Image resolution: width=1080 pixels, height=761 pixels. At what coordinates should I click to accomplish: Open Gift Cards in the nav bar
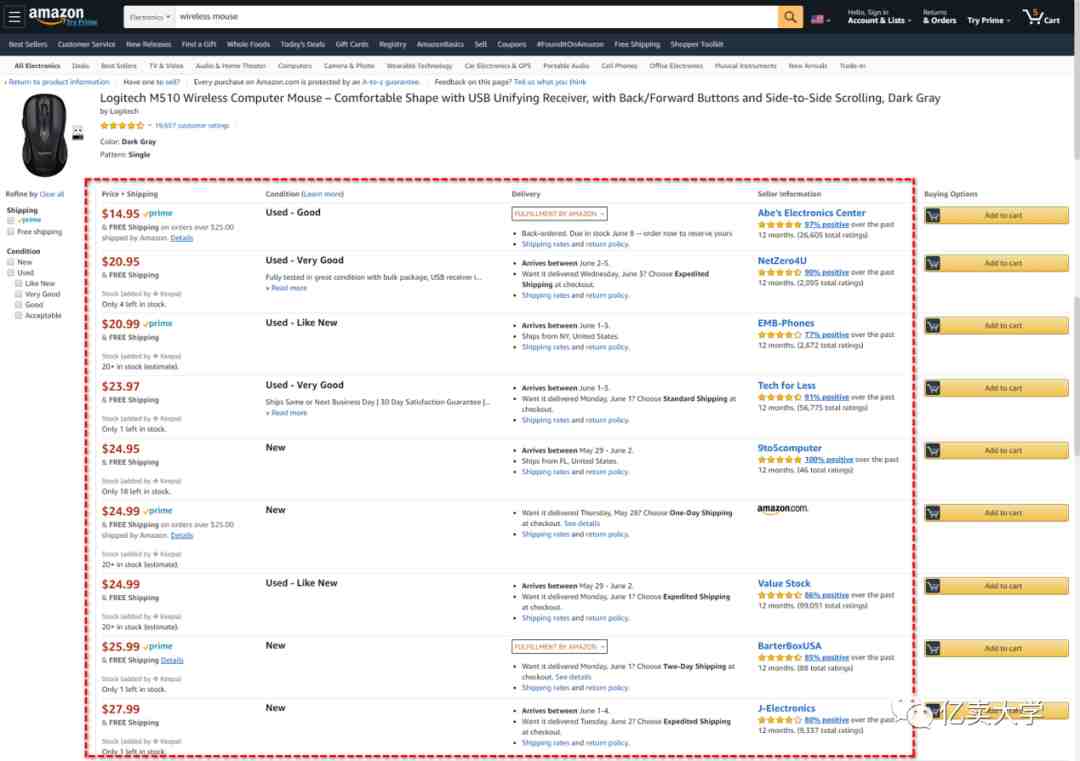pos(352,44)
